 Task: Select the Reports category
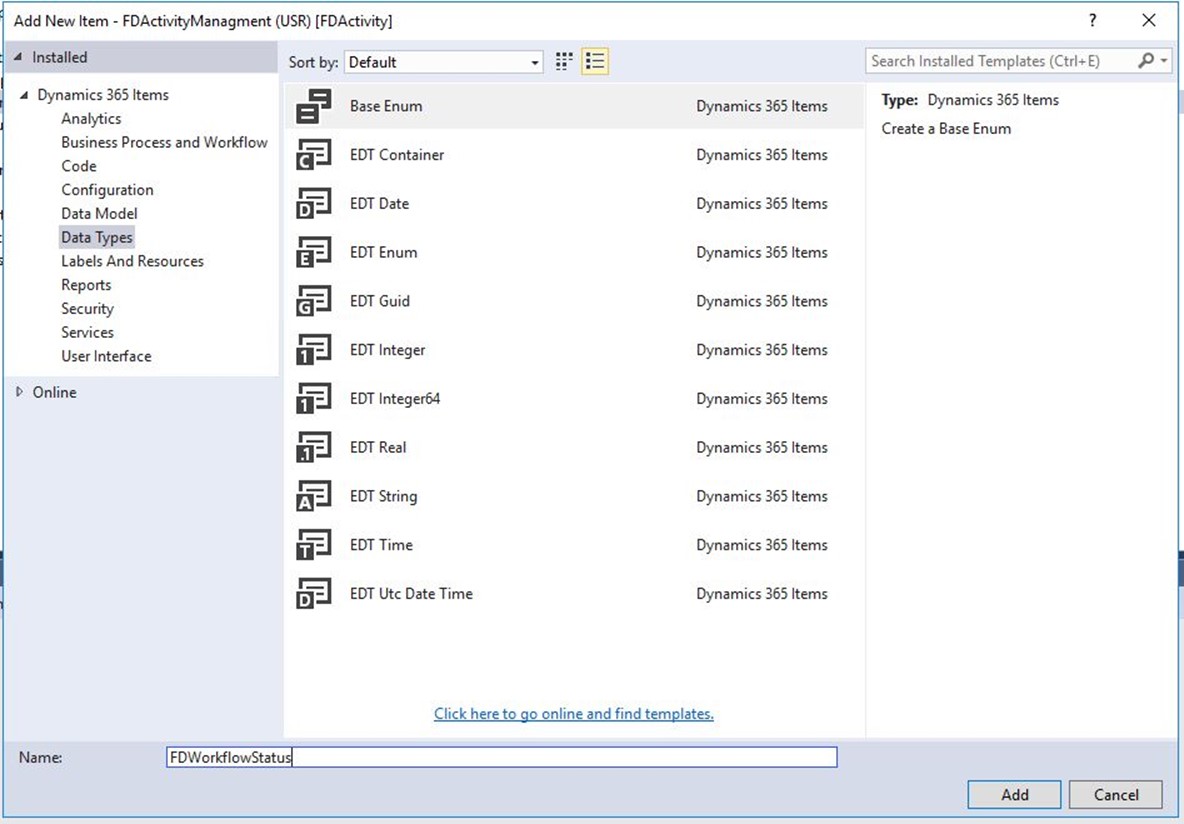(86, 285)
